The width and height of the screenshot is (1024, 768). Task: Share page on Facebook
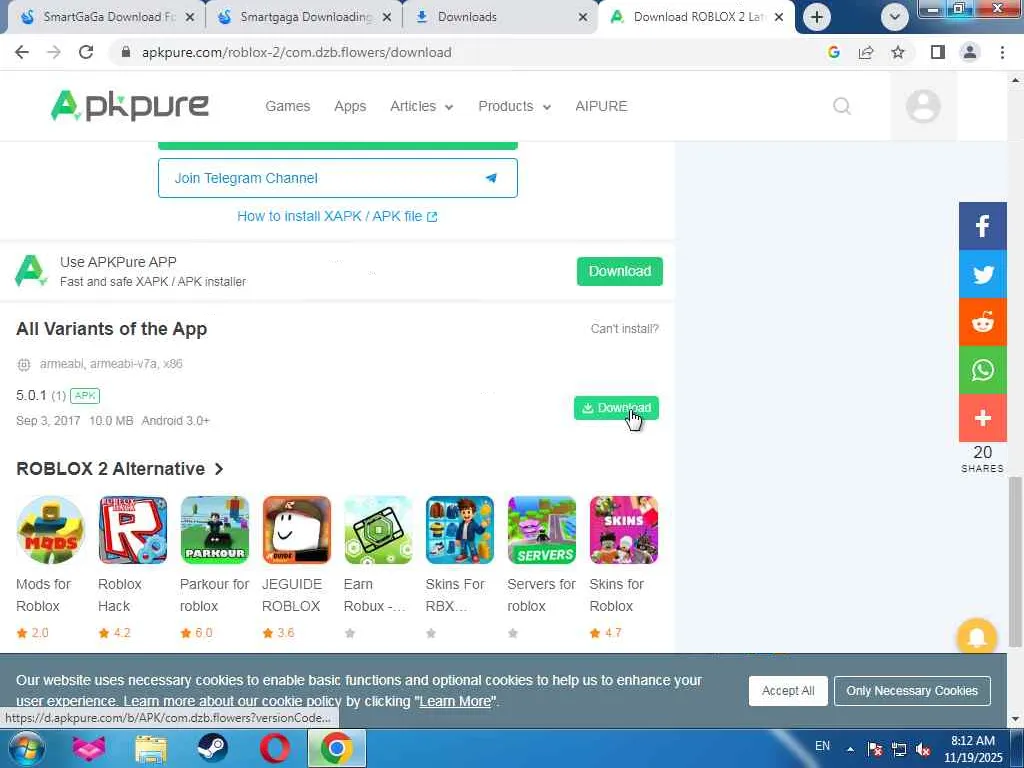(x=982, y=227)
